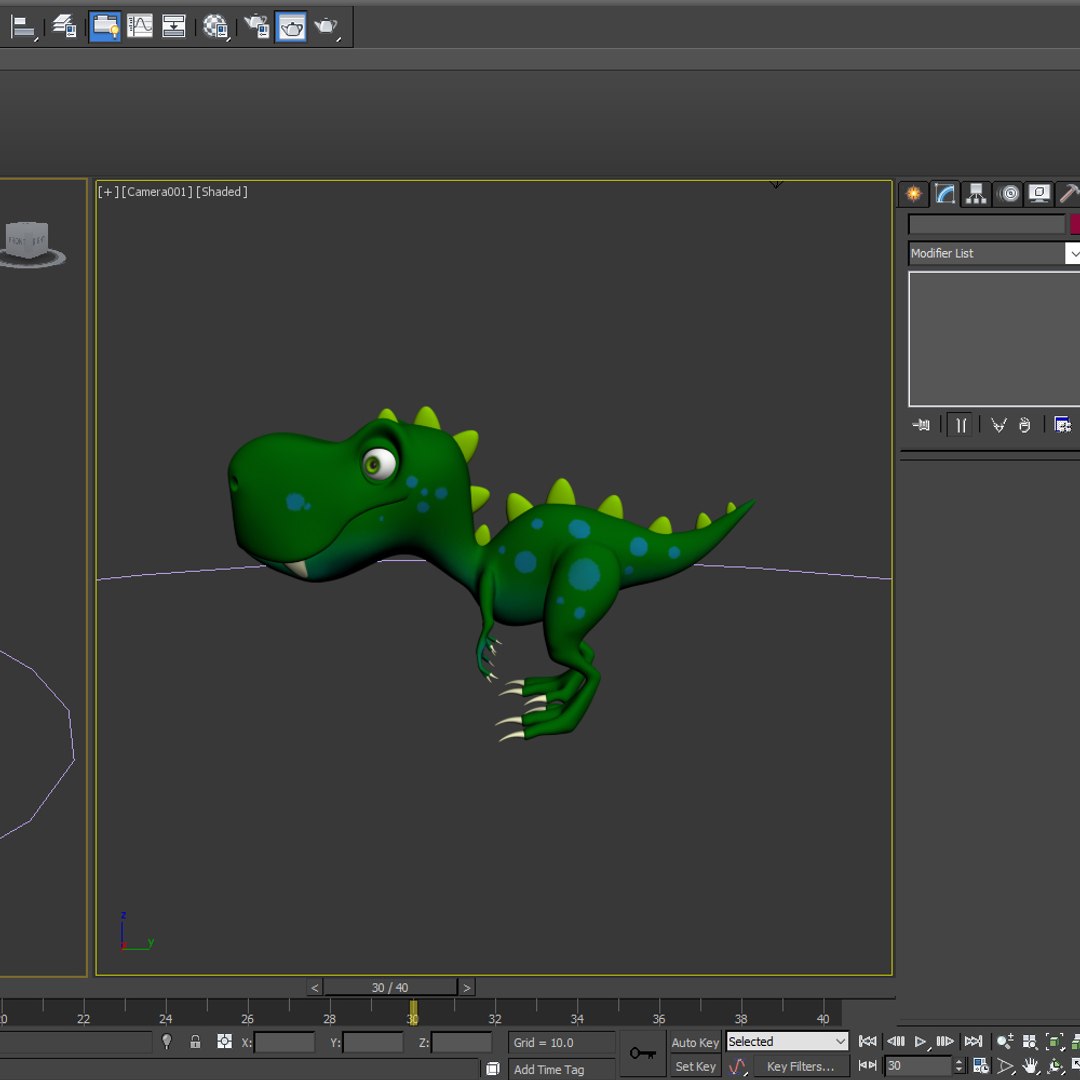The height and width of the screenshot is (1080, 1080).
Task: Go to Start frame
Action: 867,1041
